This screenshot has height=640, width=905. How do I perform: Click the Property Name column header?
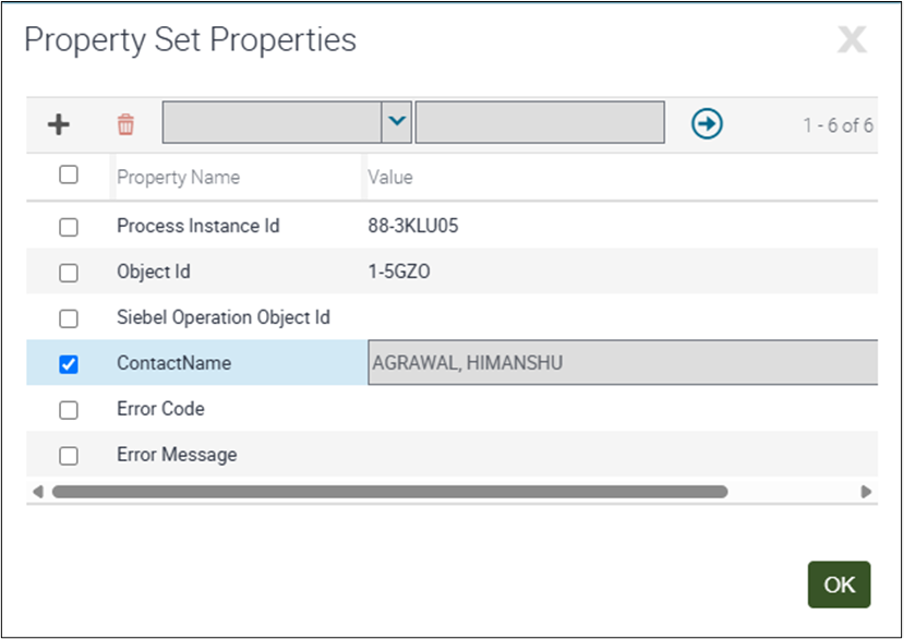click(179, 177)
